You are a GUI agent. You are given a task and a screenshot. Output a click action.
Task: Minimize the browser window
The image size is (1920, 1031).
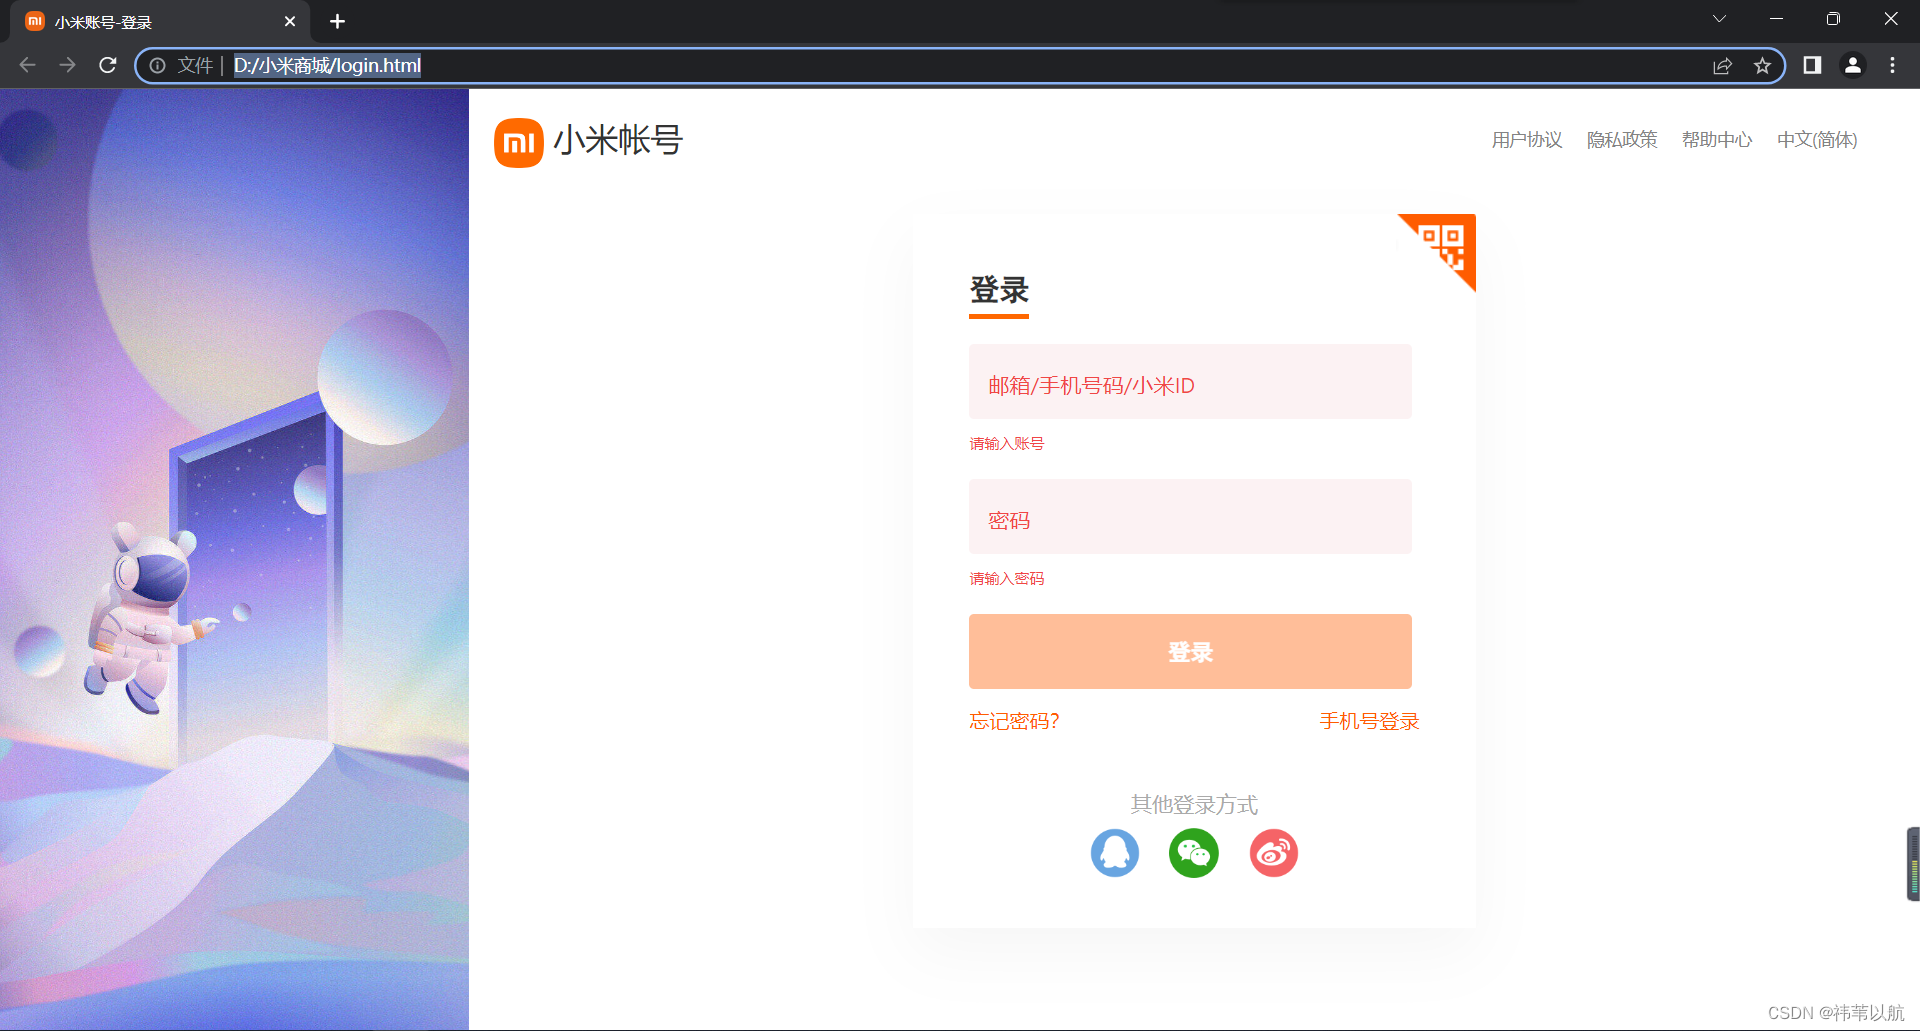click(x=1776, y=19)
